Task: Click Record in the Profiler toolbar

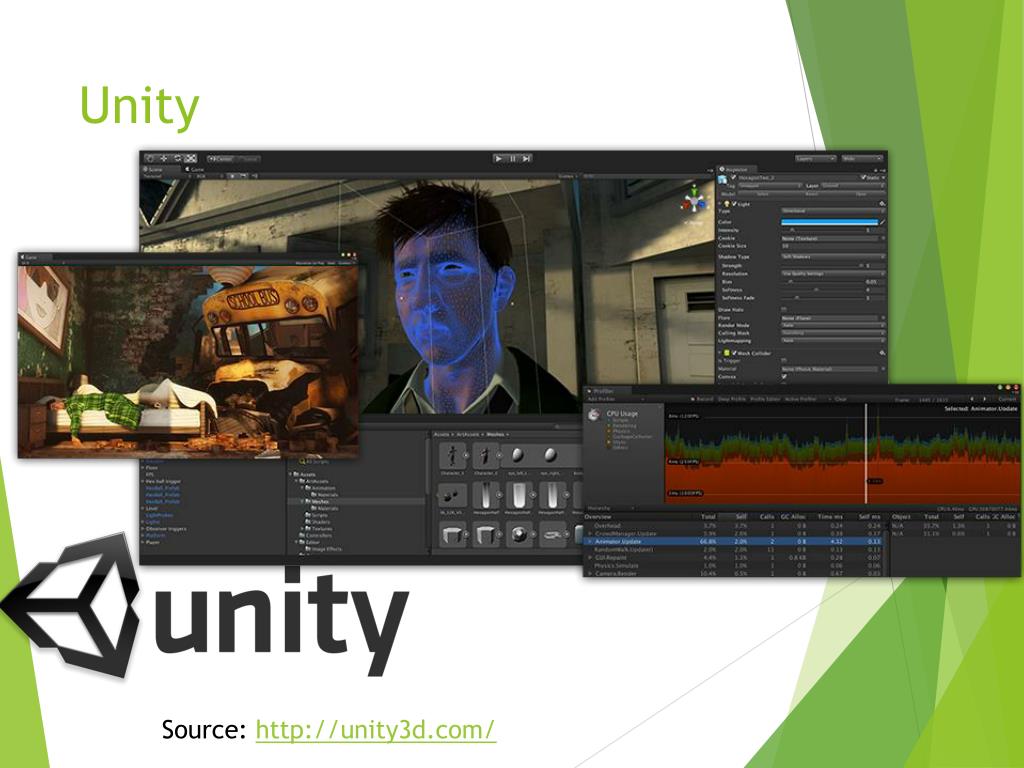Action: click(702, 399)
